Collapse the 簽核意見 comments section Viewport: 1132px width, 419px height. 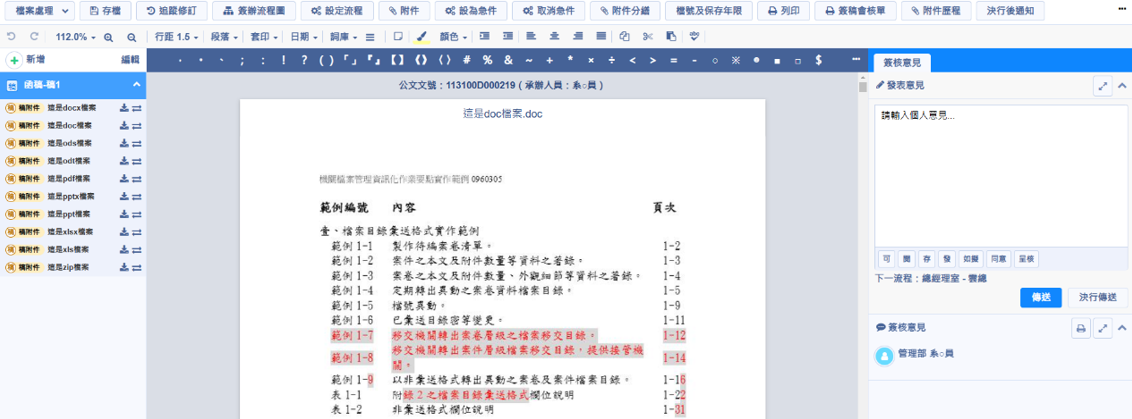coord(1122,328)
